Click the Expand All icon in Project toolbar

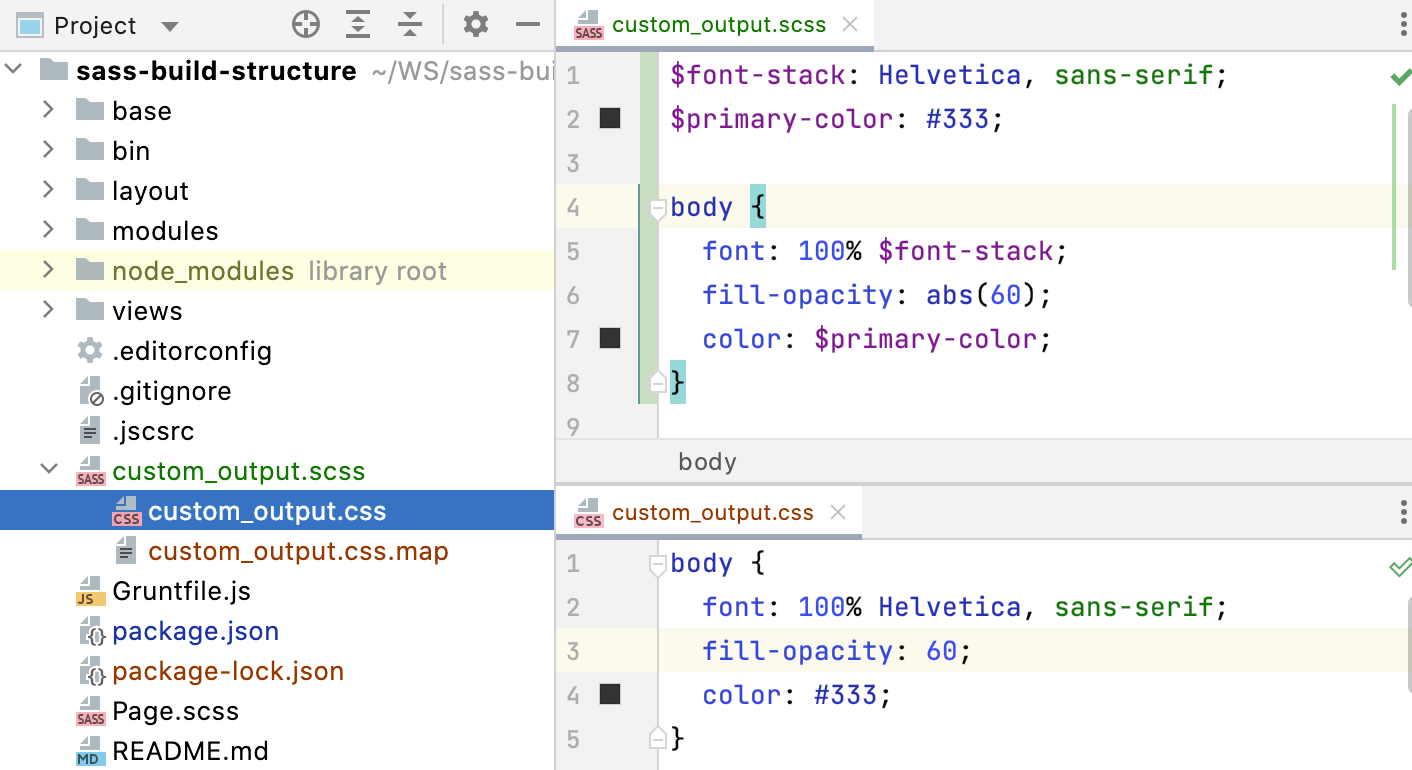click(x=358, y=25)
